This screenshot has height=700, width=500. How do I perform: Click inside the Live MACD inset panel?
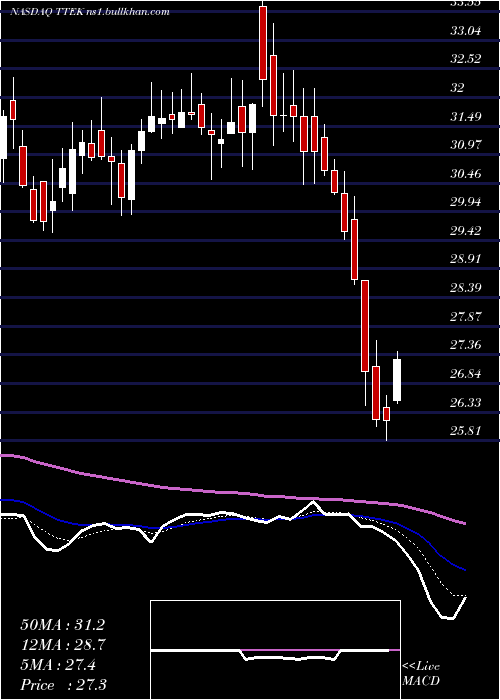point(275,650)
